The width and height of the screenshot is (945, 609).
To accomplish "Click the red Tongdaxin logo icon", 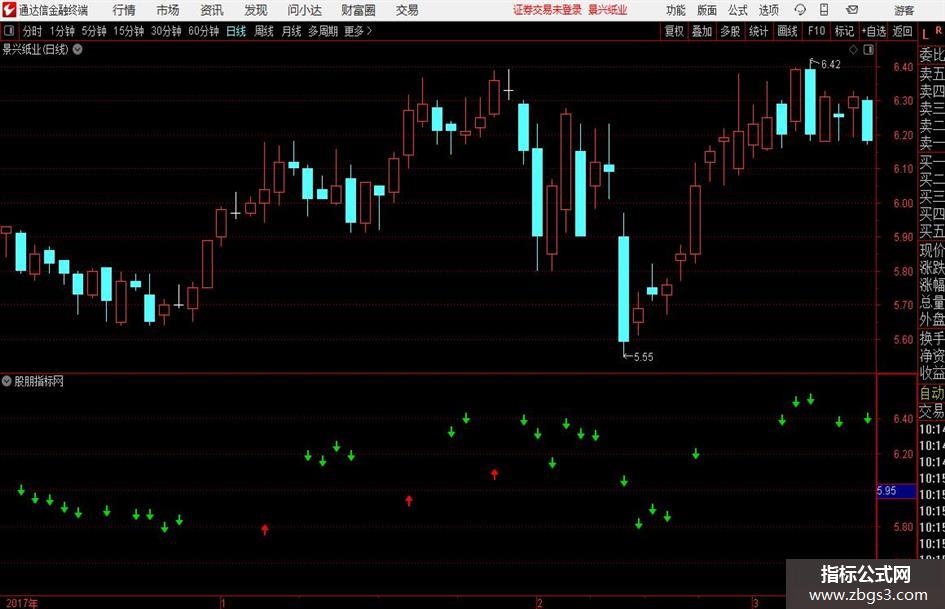I will [8, 10].
